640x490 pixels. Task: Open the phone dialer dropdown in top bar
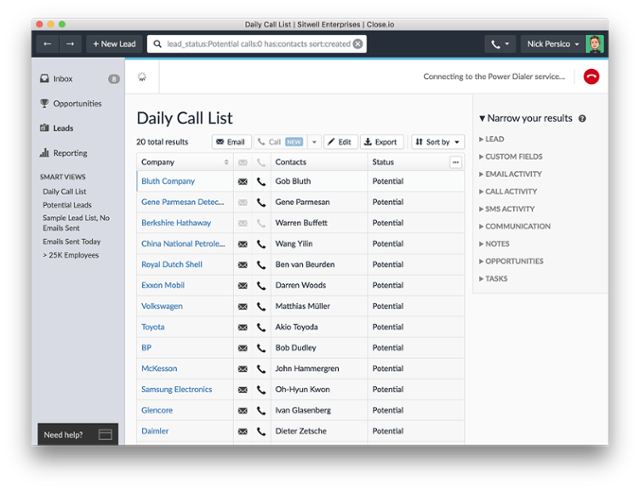click(500, 44)
